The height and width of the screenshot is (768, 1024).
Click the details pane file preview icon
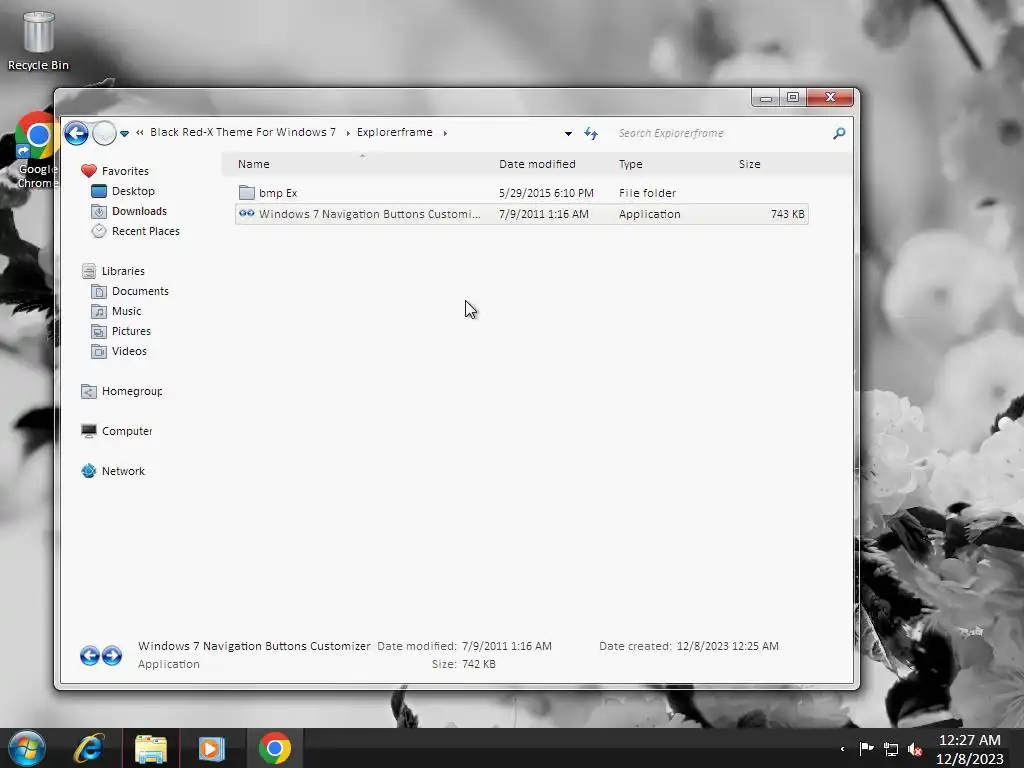pos(101,655)
